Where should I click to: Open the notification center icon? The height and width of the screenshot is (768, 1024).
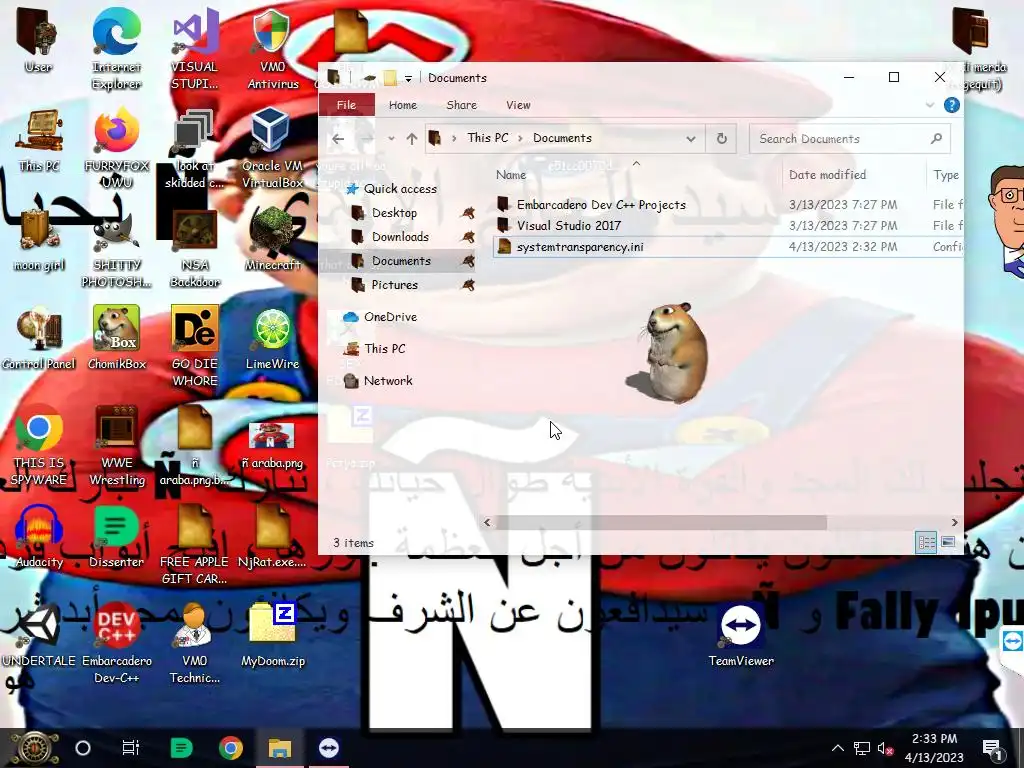(x=992, y=748)
